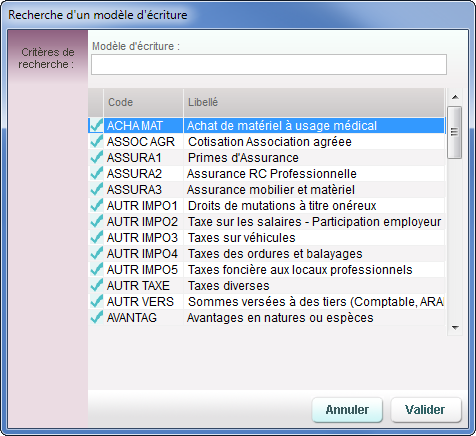Click the checkmark icon beside ACHA MAT
Viewport: 476px width, 436px height.
click(96, 125)
